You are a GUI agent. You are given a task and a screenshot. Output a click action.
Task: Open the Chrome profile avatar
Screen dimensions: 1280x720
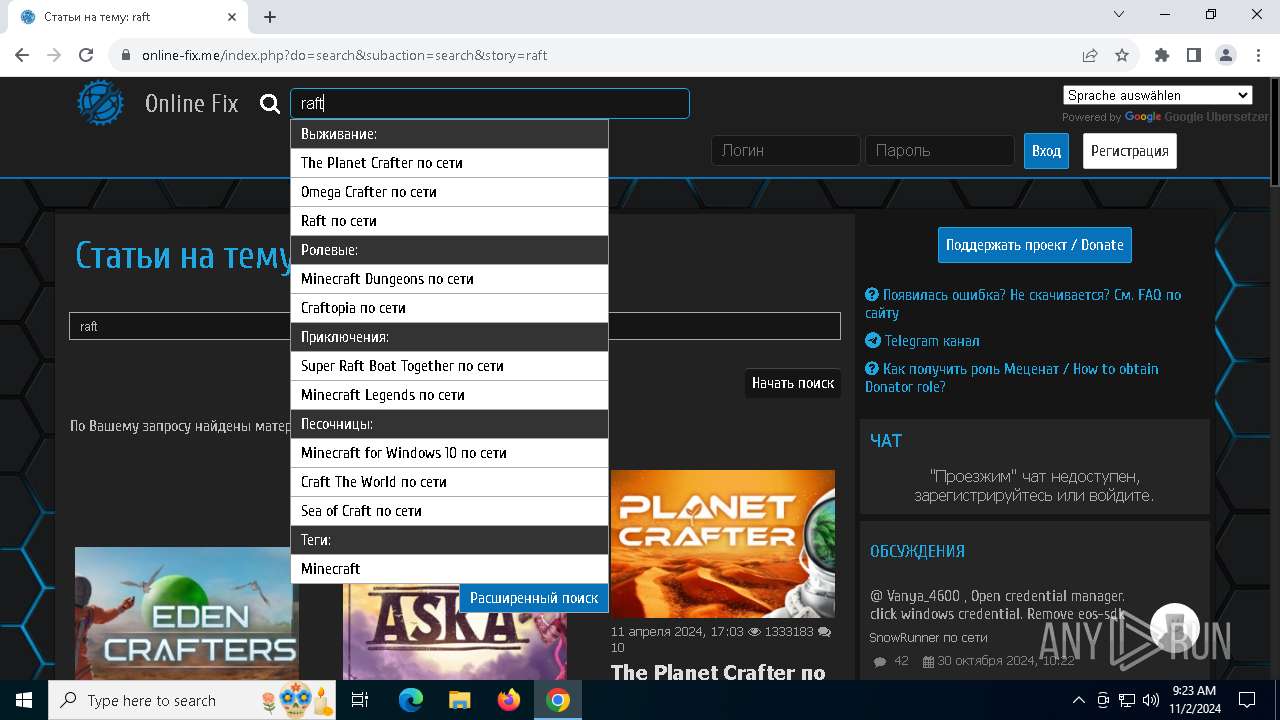coord(1226,55)
